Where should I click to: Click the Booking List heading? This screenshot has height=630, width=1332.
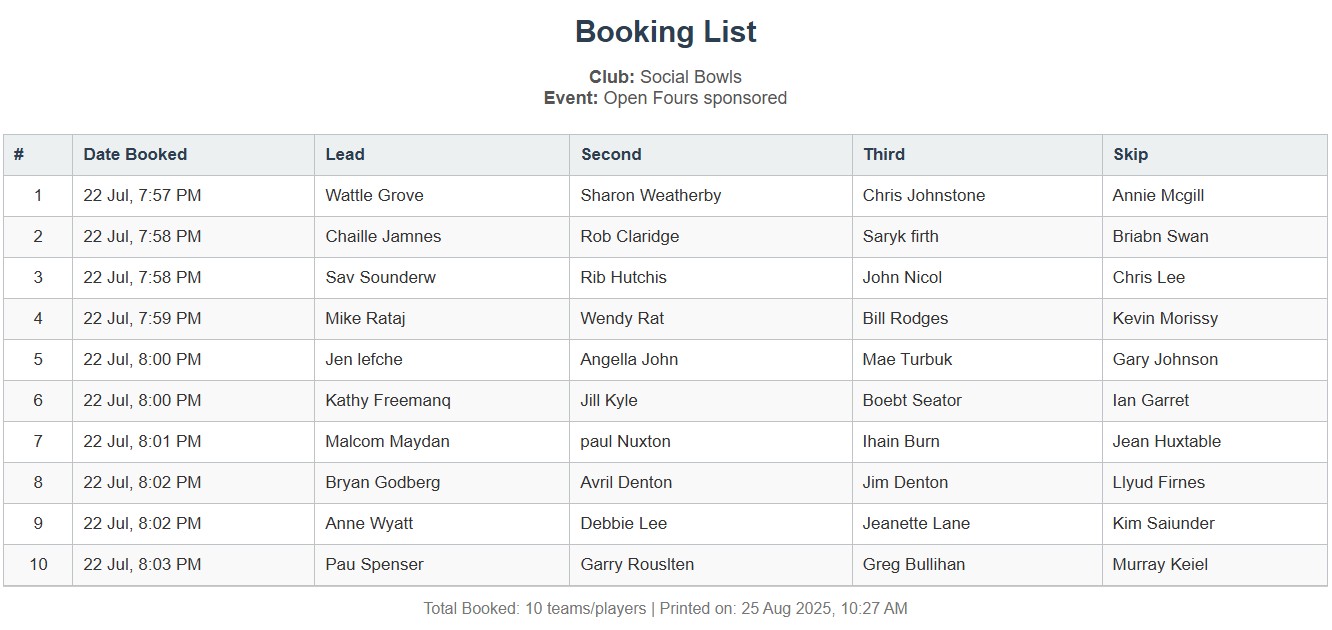(665, 32)
